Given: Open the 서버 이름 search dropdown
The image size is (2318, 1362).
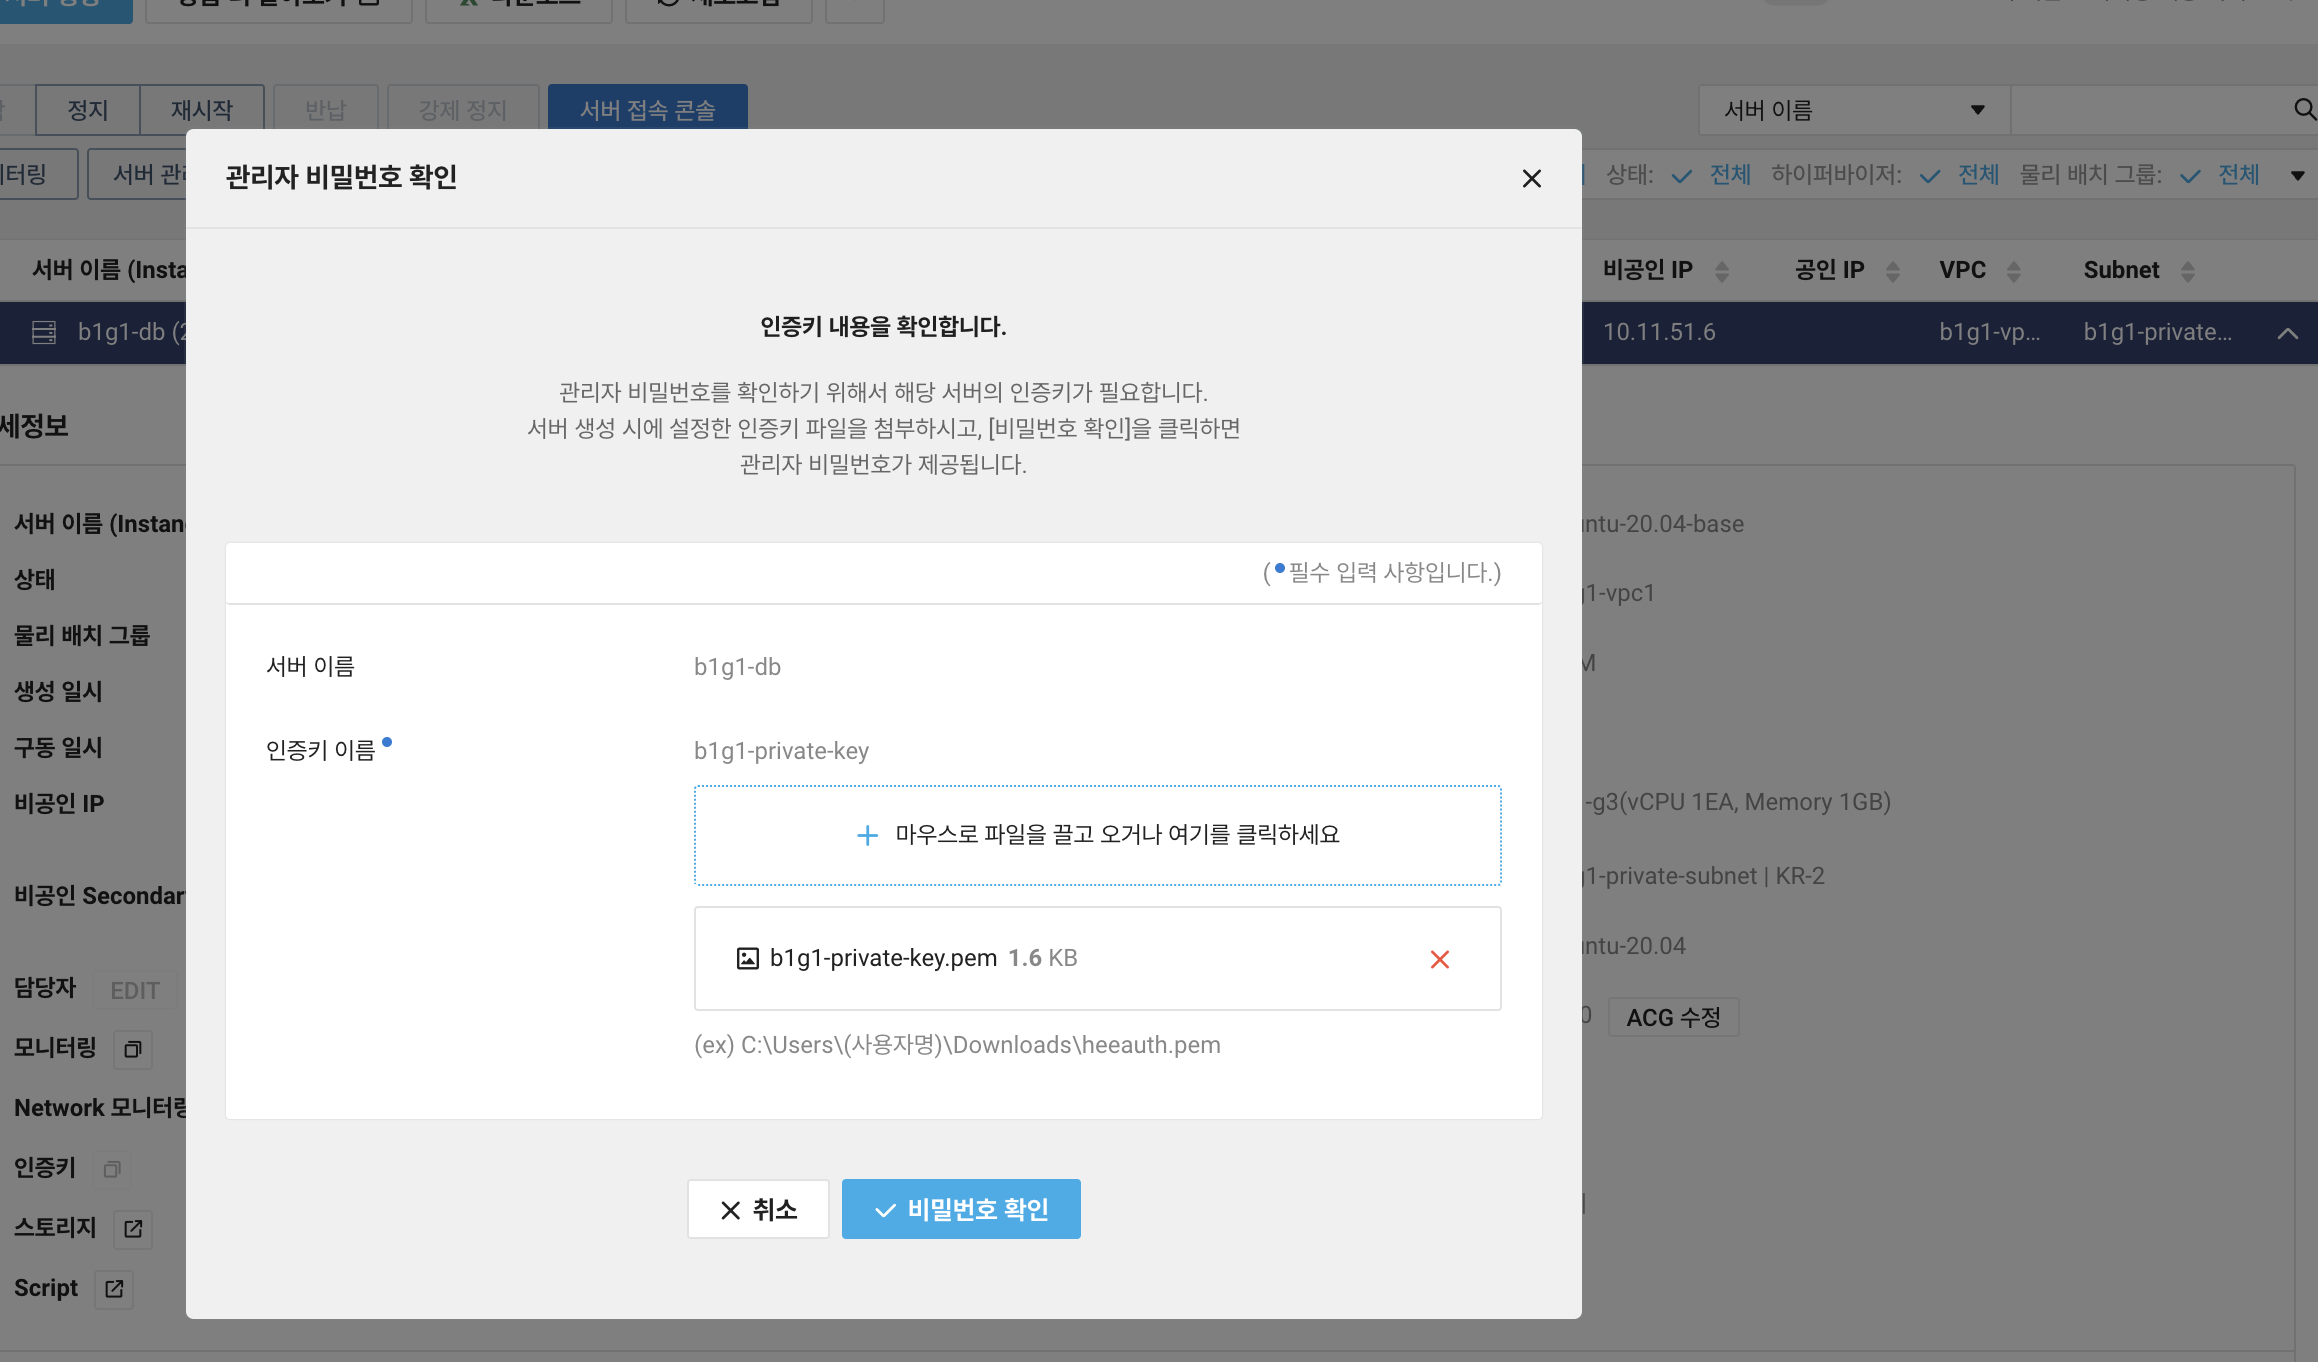Looking at the screenshot, I should (x=1854, y=110).
